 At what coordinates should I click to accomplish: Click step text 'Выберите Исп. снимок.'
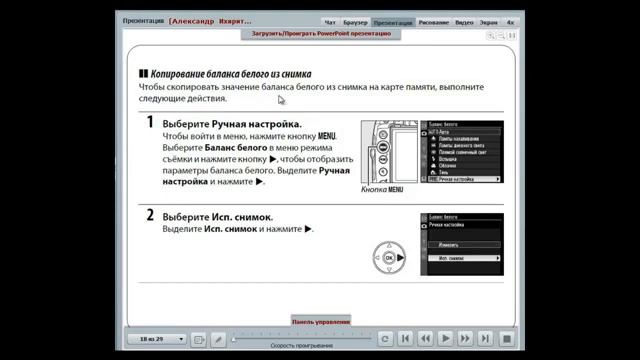point(218,217)
